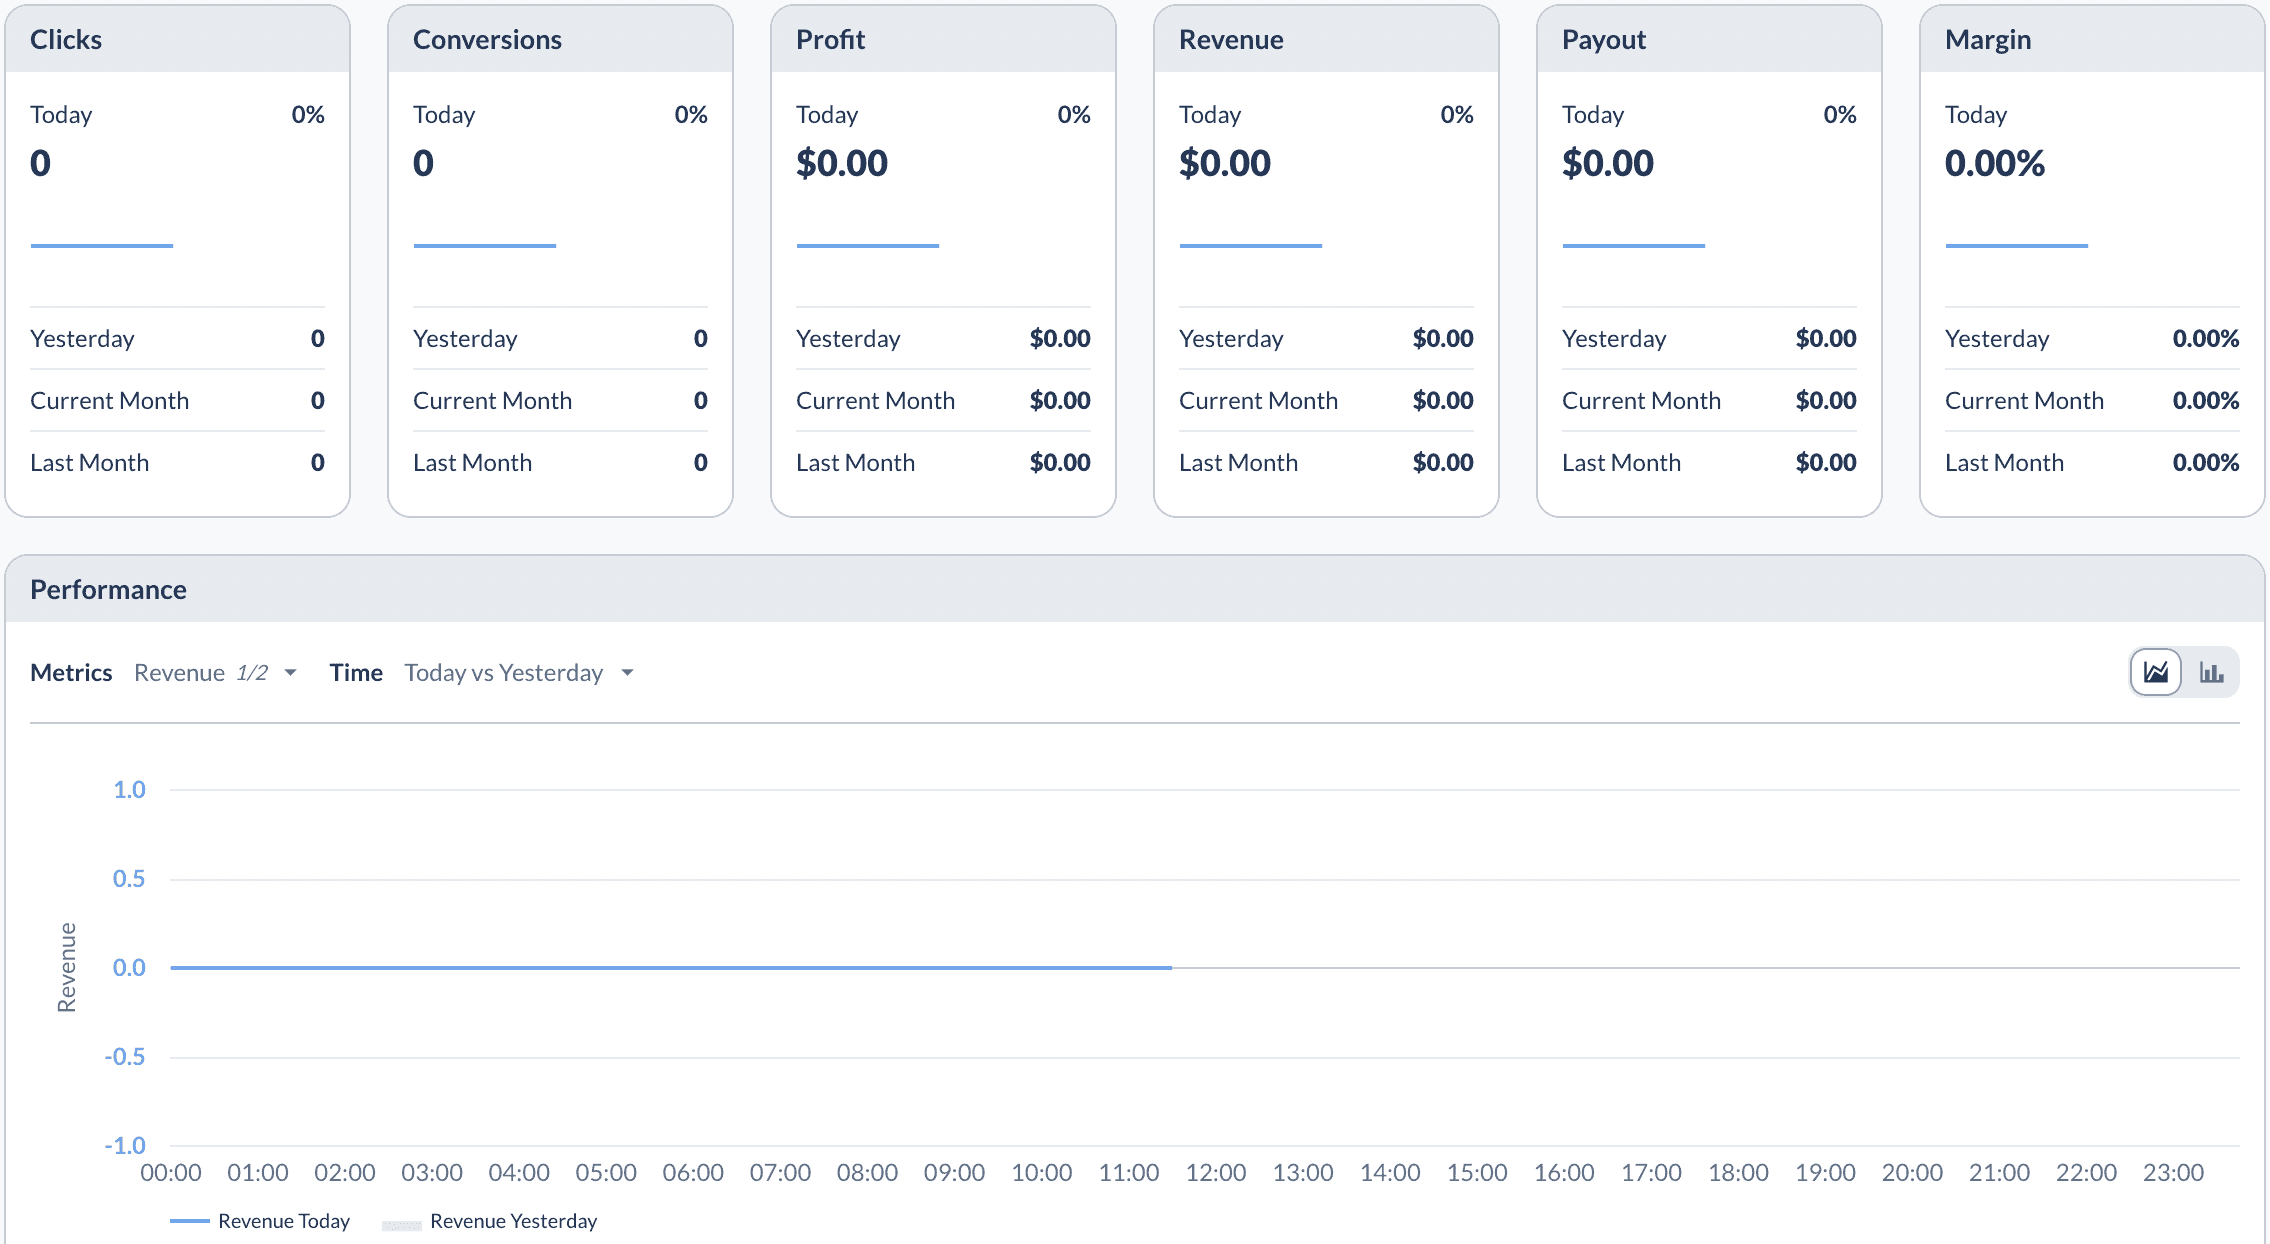Switch to bar chart view
Viewport: 2270px width, 1244px height.
pos(2211,672)
